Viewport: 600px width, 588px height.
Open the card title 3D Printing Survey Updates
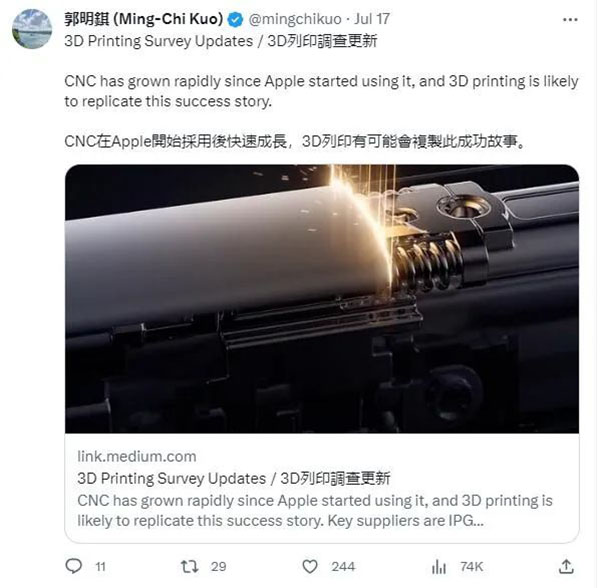[x=233, y=479]
